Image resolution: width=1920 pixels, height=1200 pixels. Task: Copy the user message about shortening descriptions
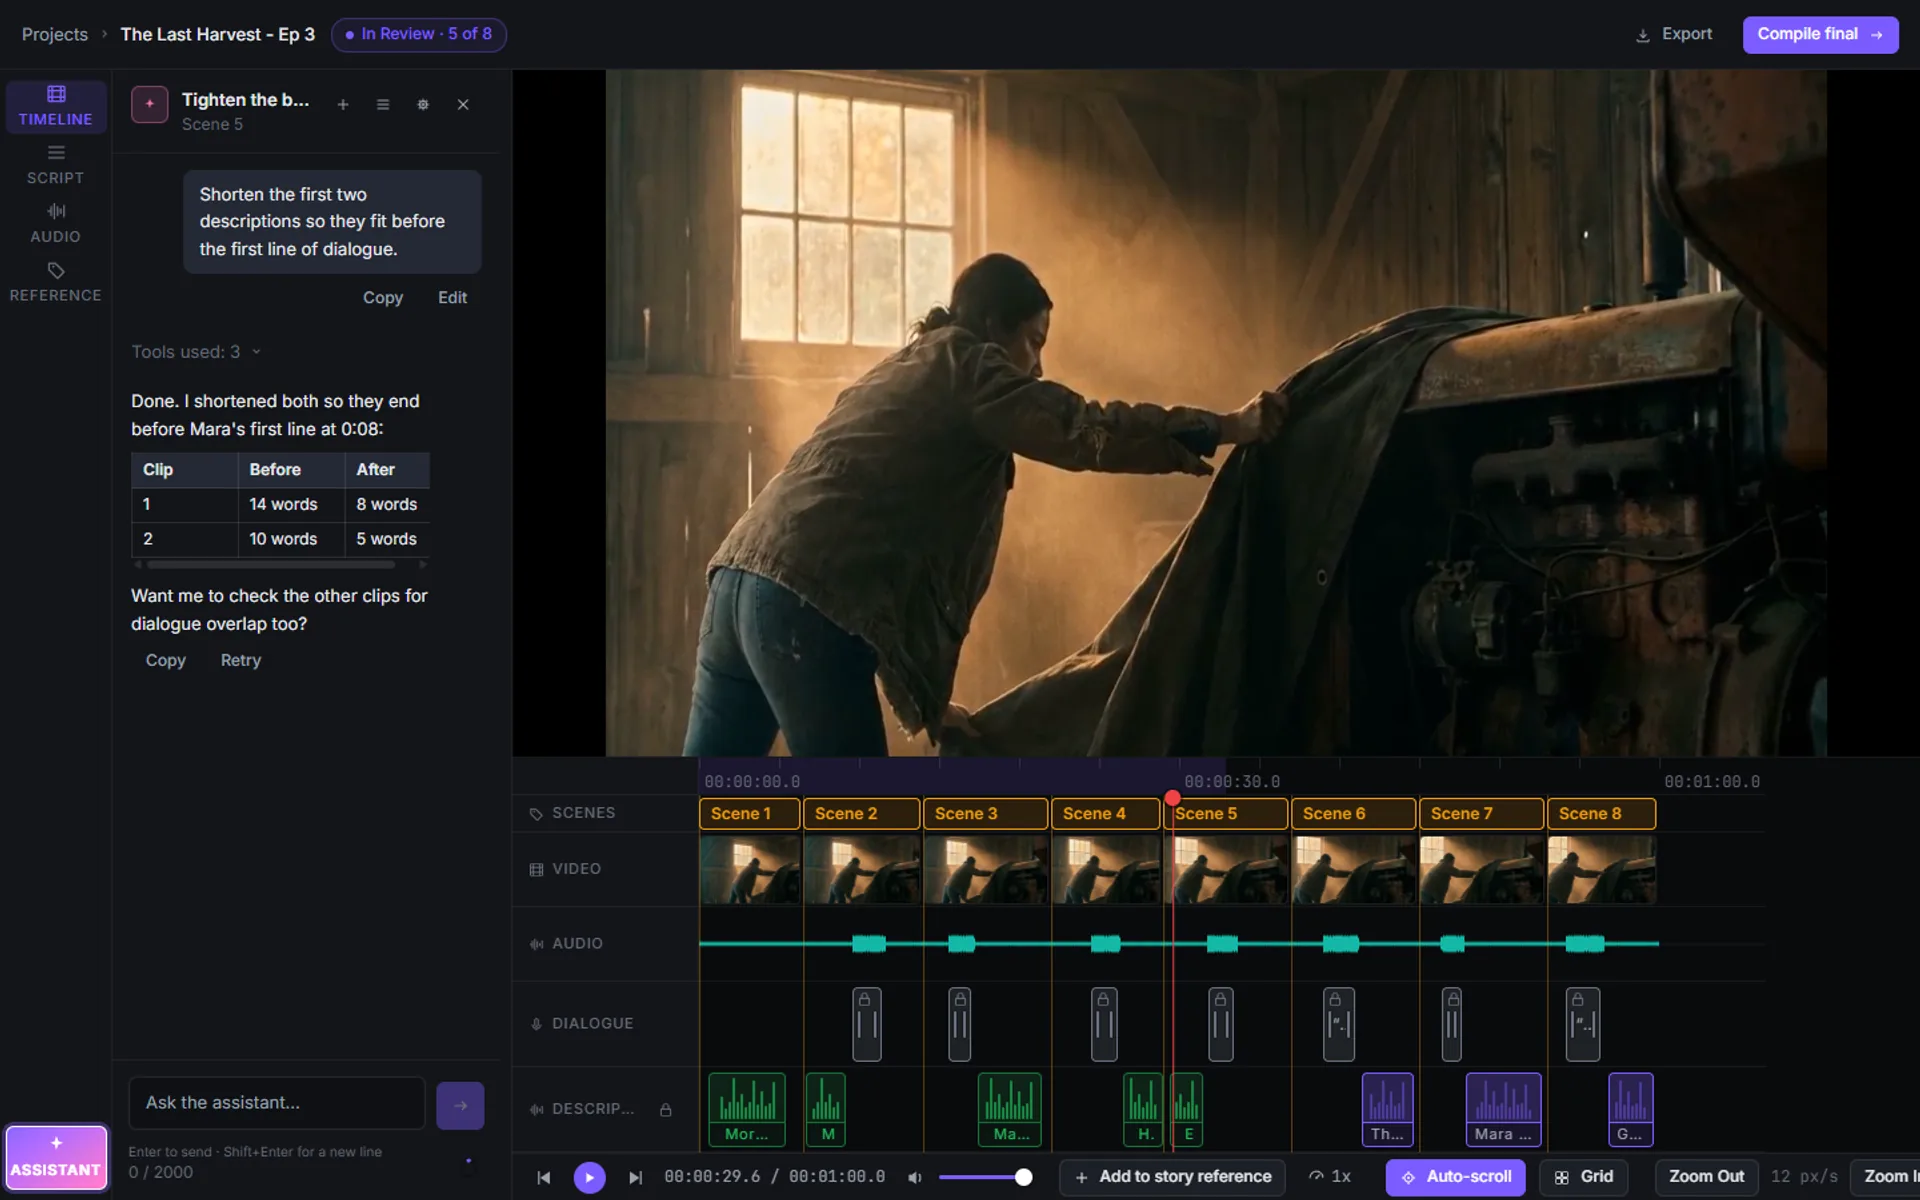point(383,297)
